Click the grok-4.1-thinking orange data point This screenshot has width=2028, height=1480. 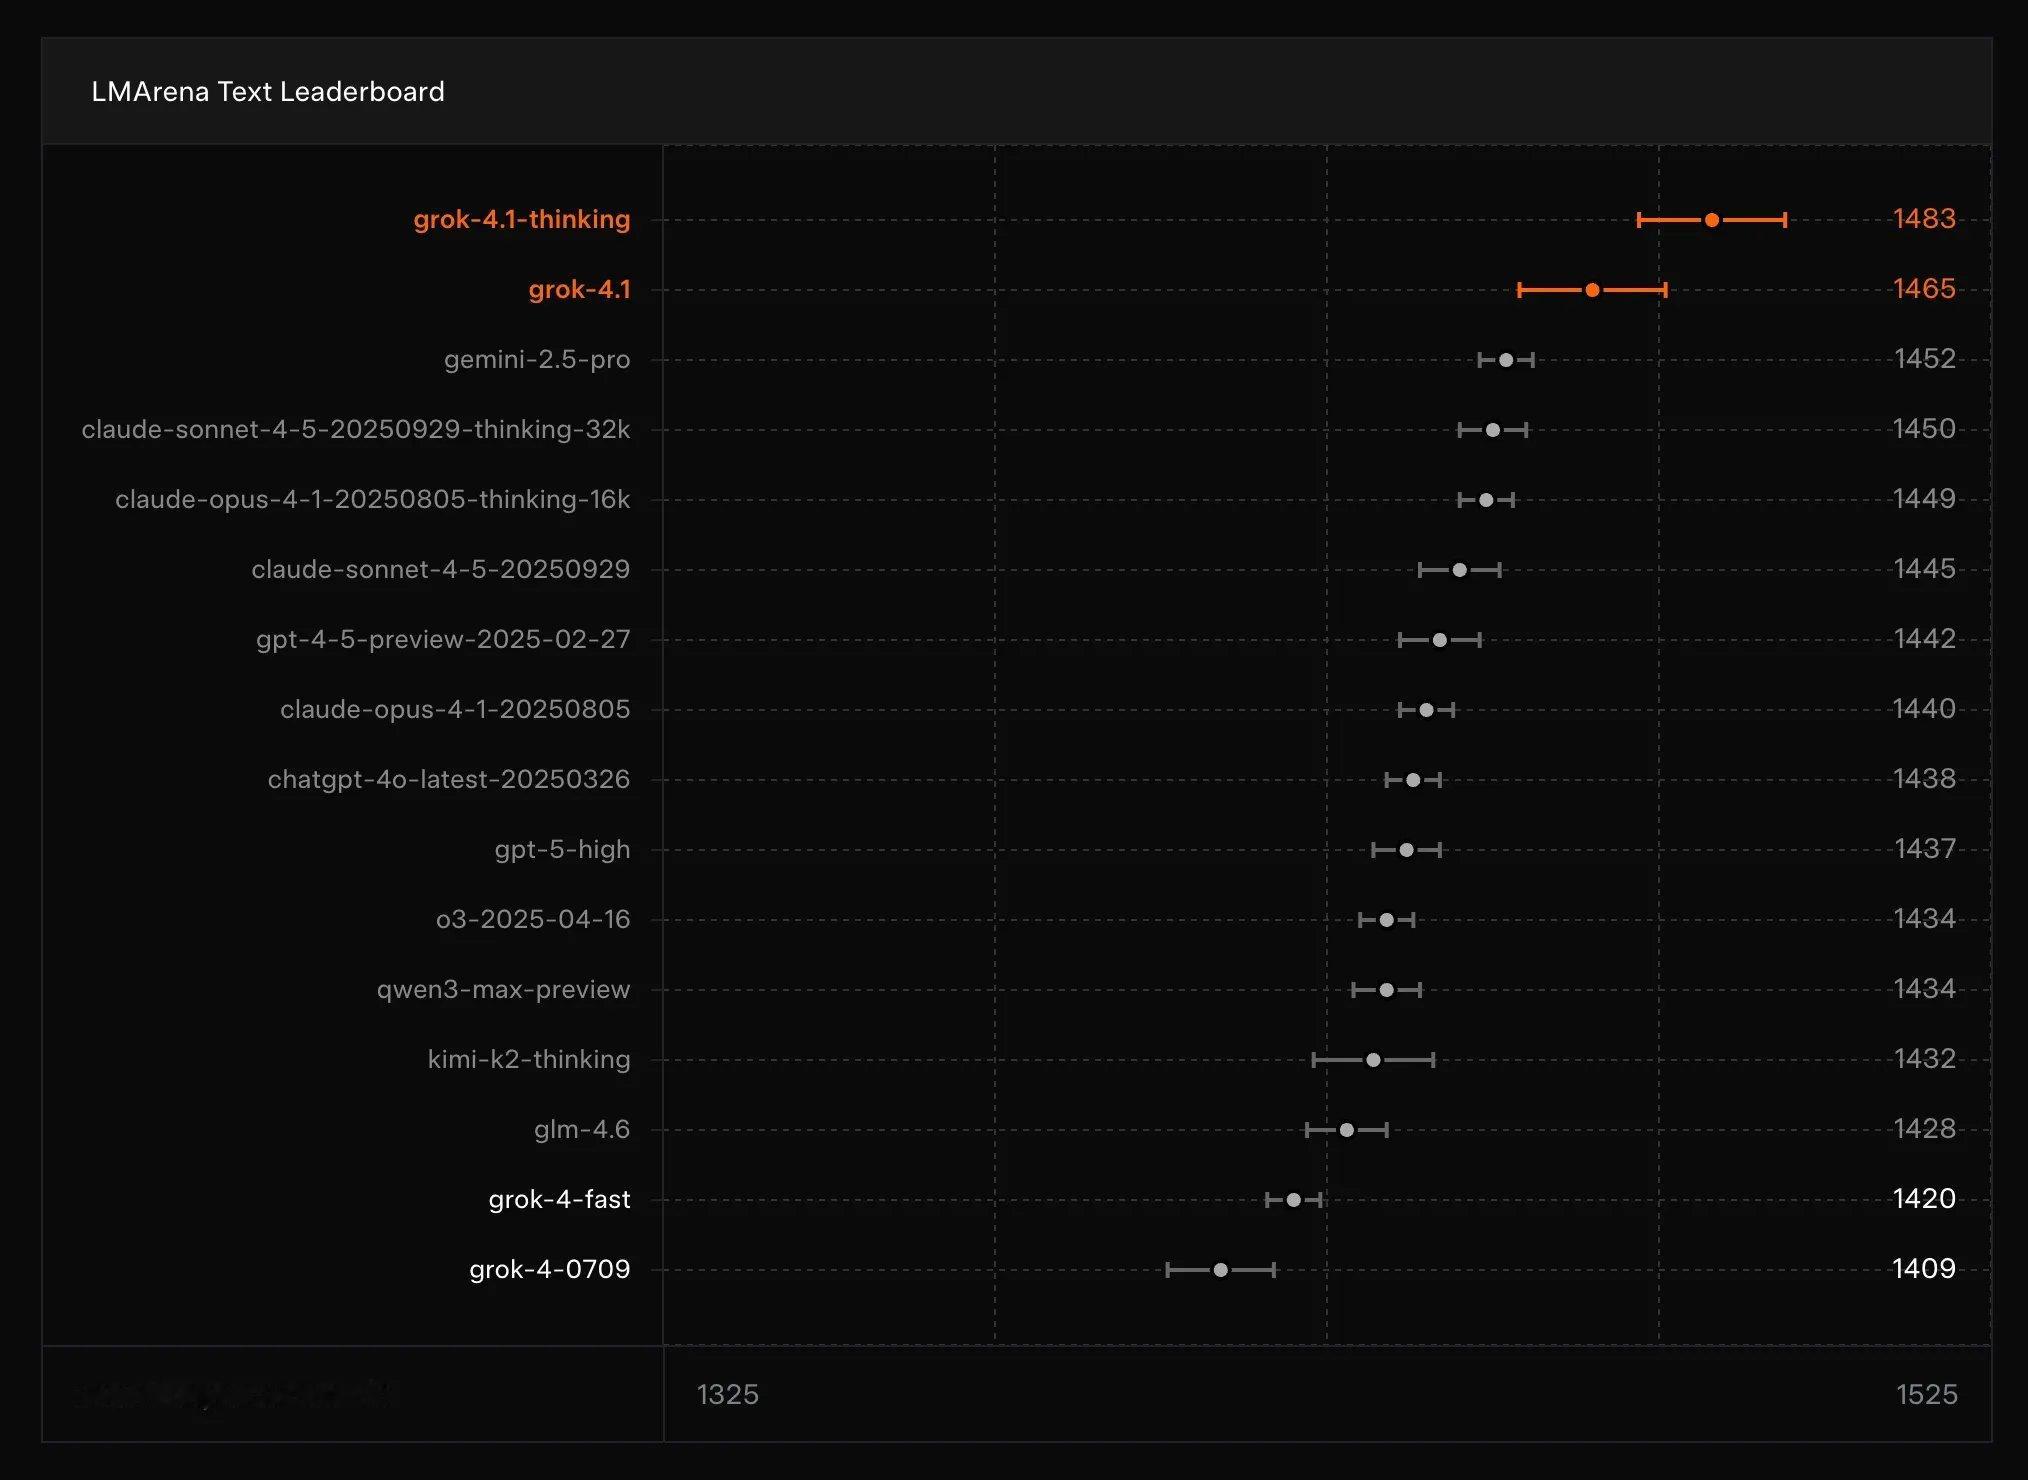(1711, 220)
